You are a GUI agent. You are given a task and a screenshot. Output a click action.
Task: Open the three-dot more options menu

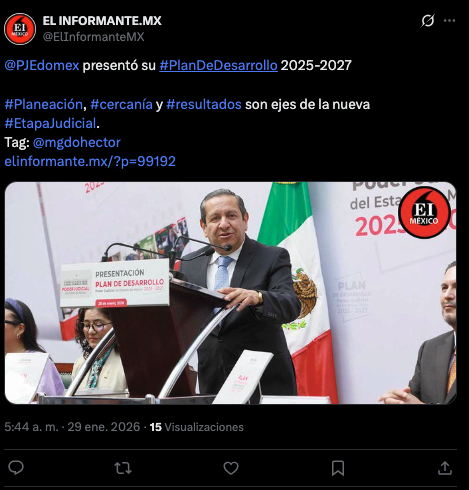[x=449, y=21]
